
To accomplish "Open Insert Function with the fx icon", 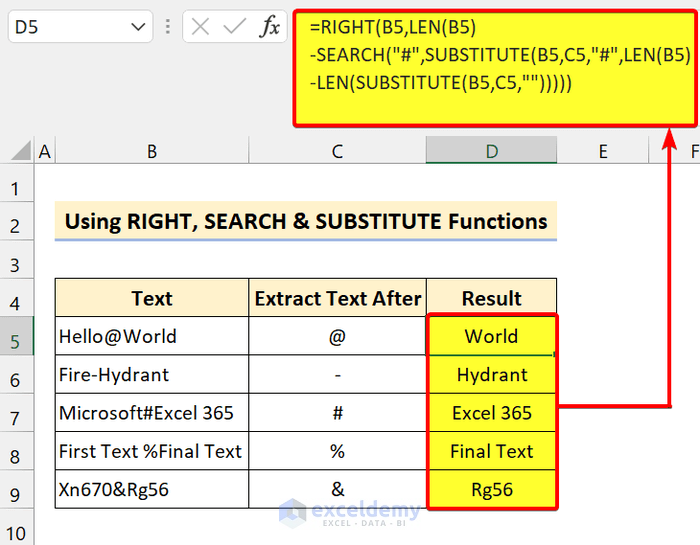I will click(x=269, y=26).
